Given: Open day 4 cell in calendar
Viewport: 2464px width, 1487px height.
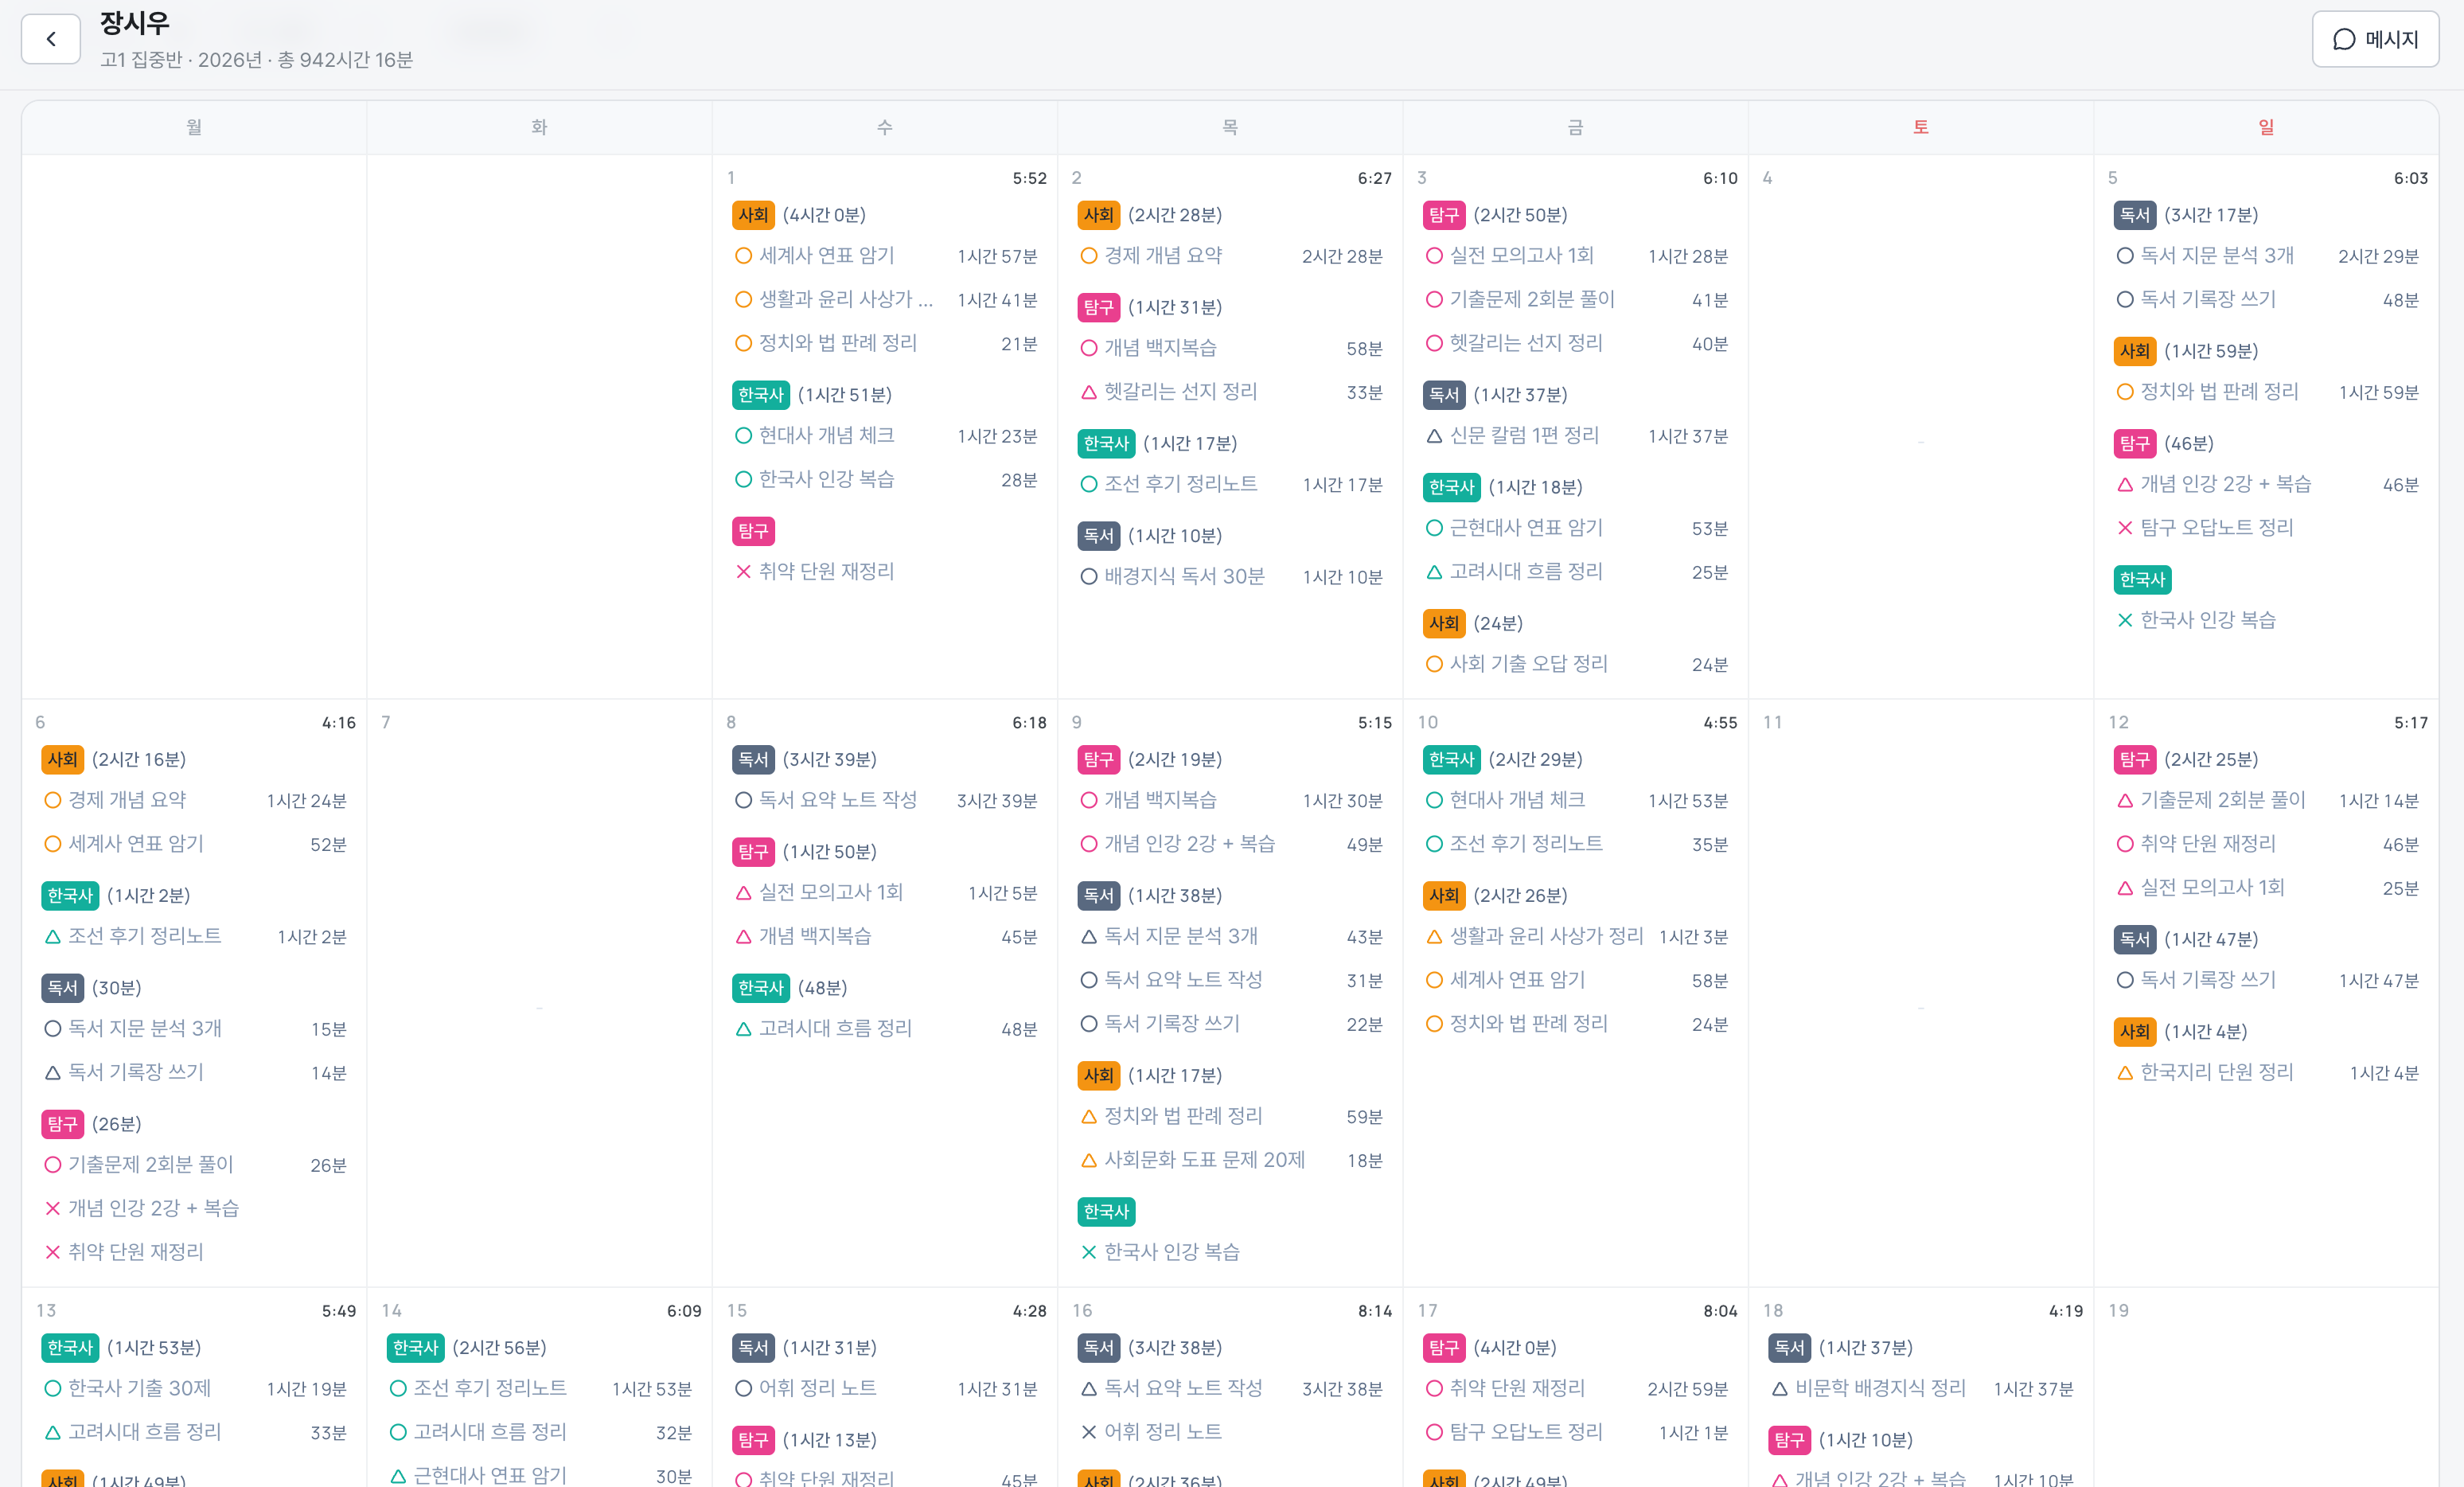Looking at the screenshot, I should coord(1920,426).
